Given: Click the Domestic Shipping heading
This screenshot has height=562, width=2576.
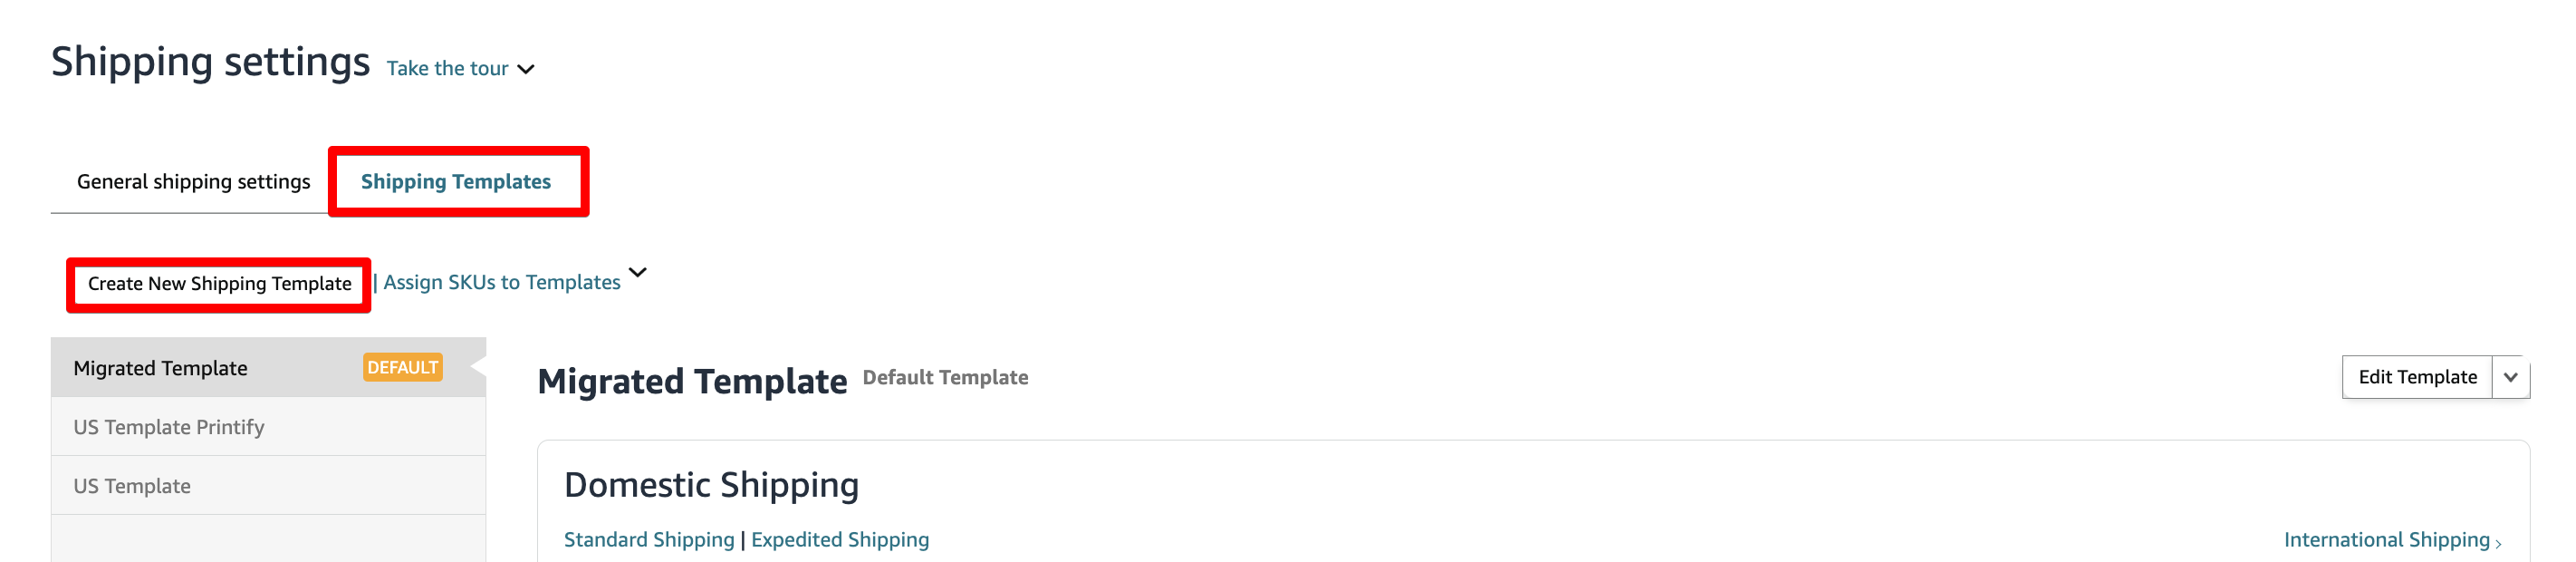Looking at the screenshot, I should coord(710,485).
